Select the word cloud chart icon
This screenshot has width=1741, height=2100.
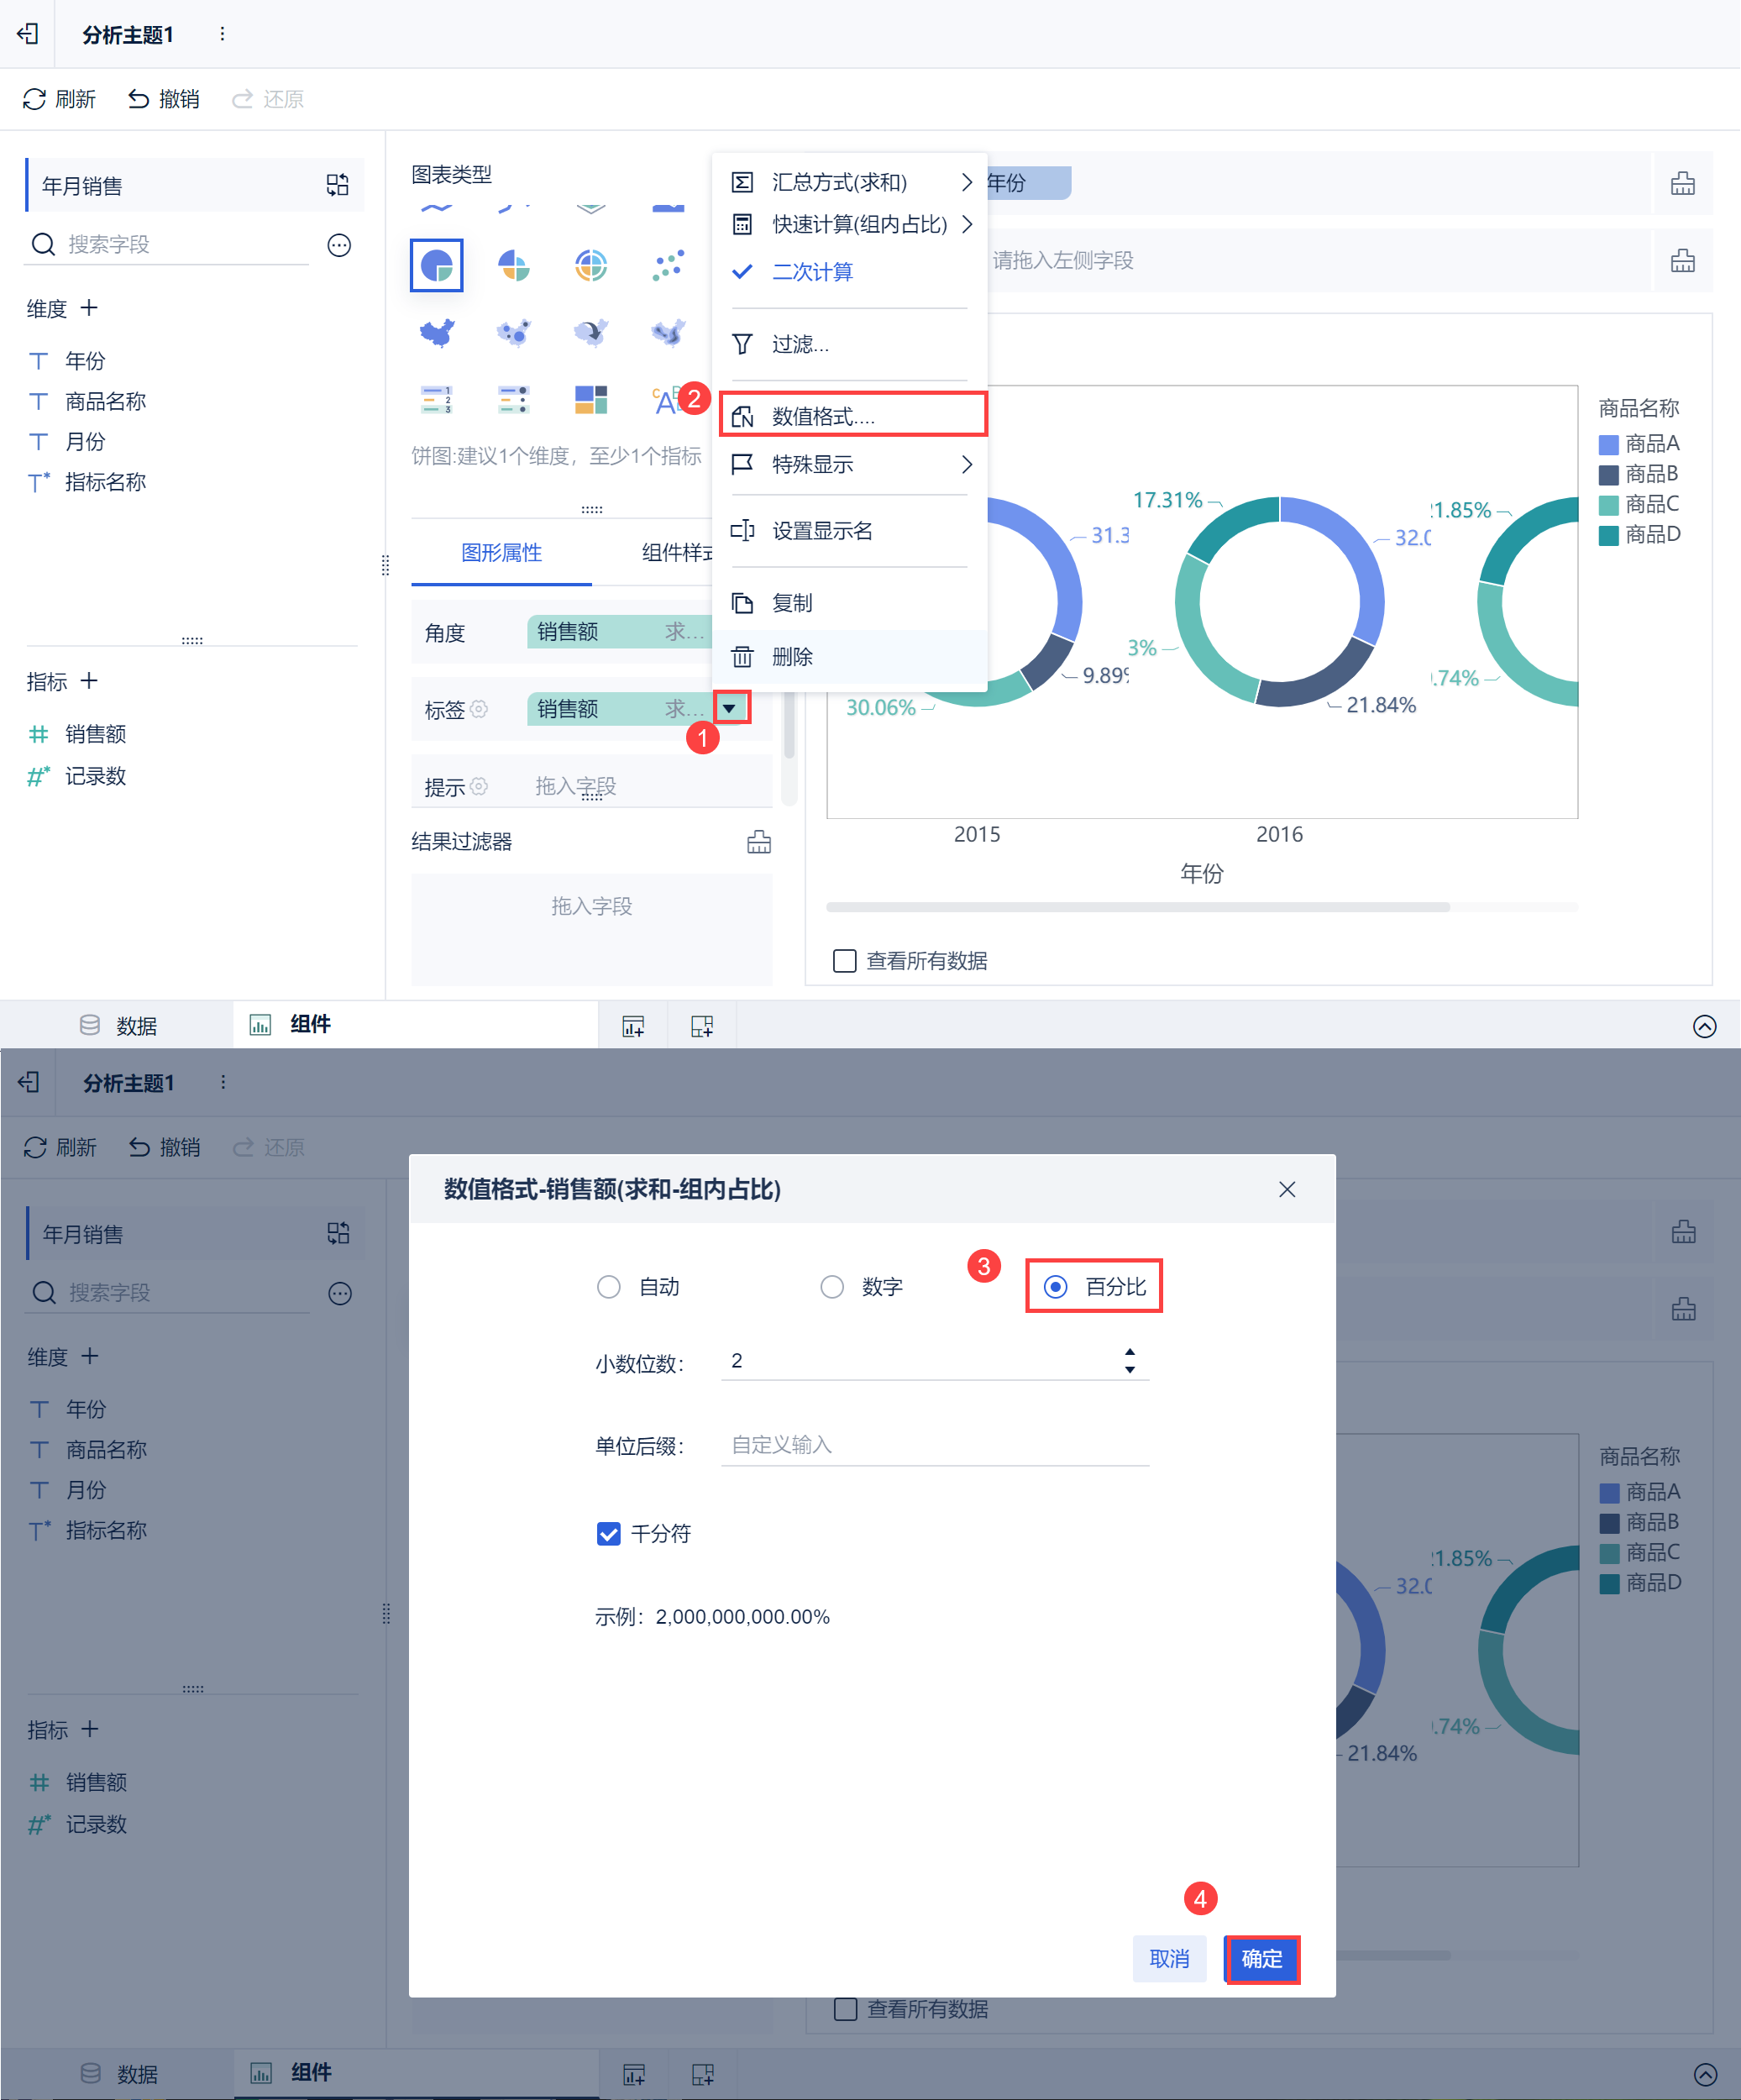(x=665, y=401)
